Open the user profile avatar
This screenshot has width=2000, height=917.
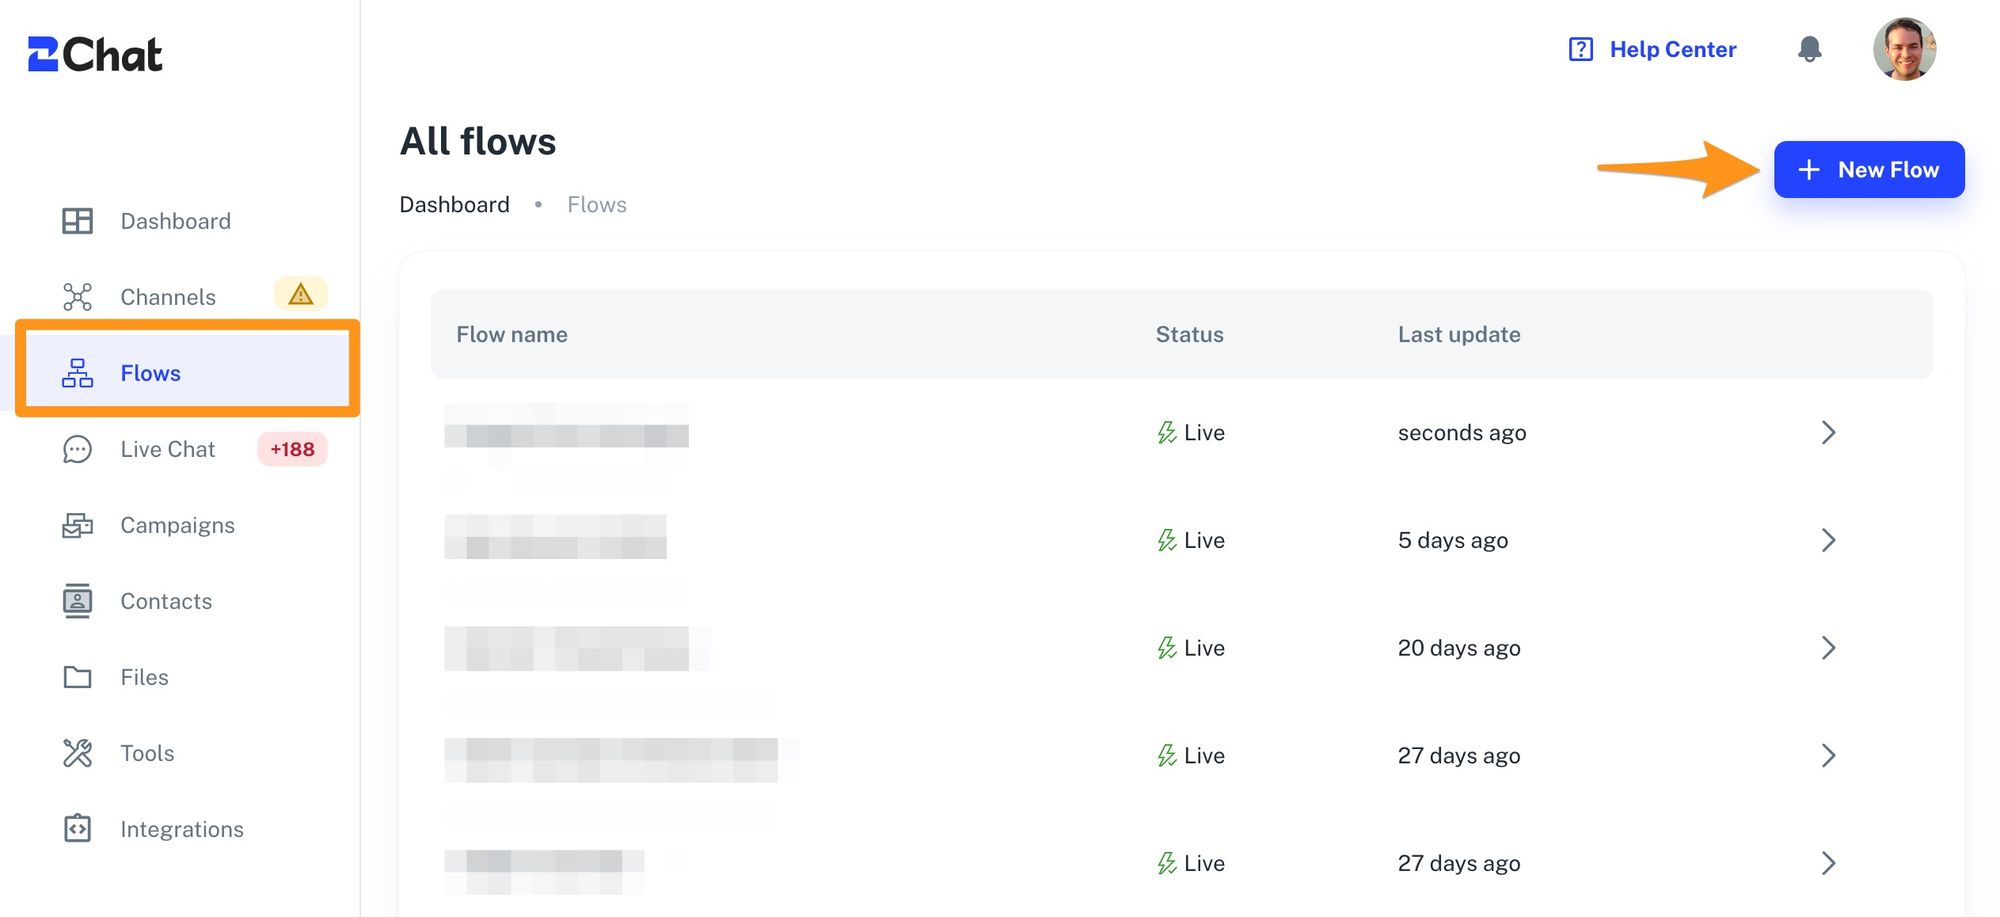pyautogui.click(x=1904, y=49)
